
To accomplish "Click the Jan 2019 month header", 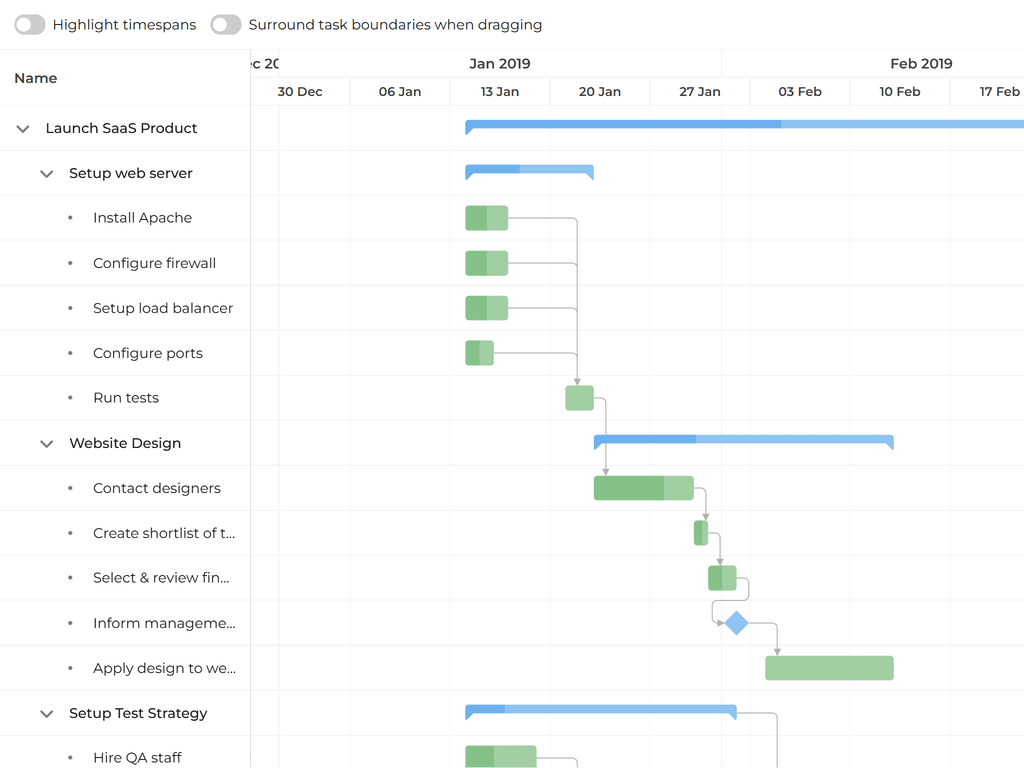I will (x=499, y=64).
